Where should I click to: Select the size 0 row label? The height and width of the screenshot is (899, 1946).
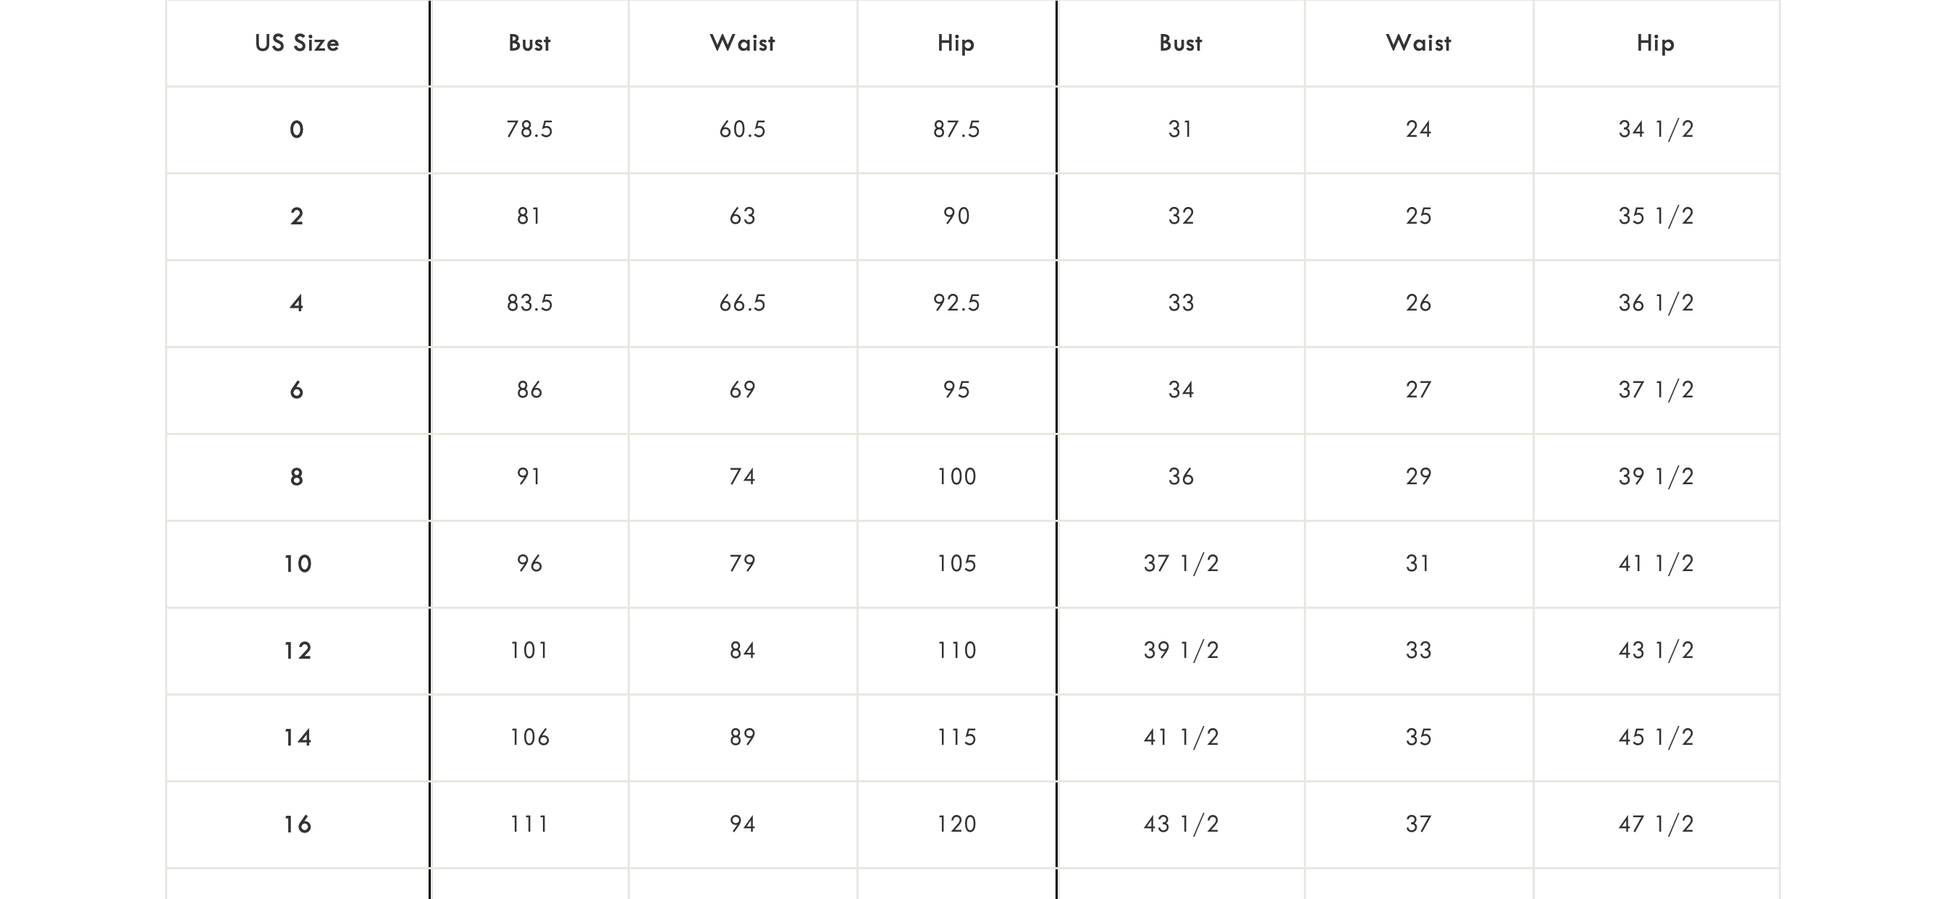[x=297, y=130]
